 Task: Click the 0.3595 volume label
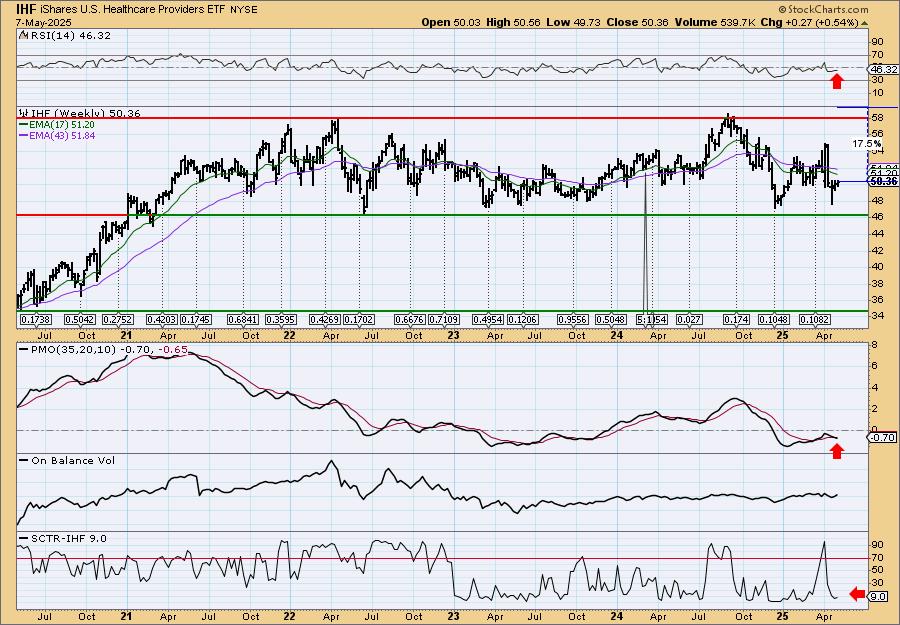coord(281,319)
